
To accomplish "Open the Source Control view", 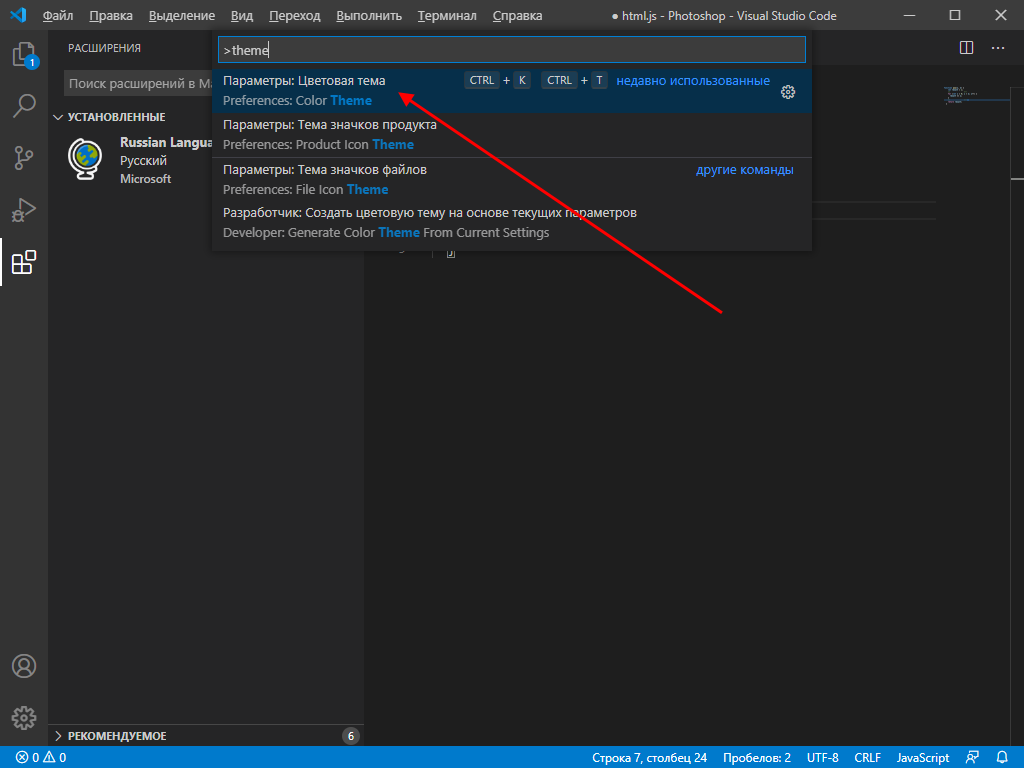I will [24, 158].
